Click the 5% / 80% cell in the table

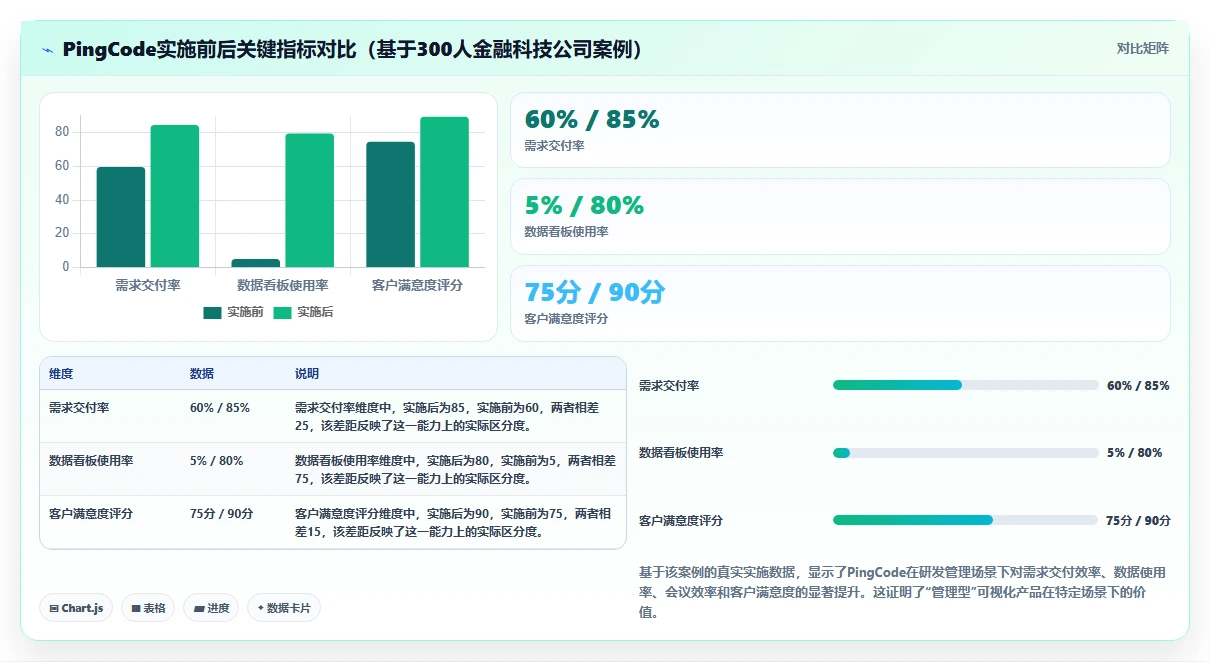[x=216, y=461]
